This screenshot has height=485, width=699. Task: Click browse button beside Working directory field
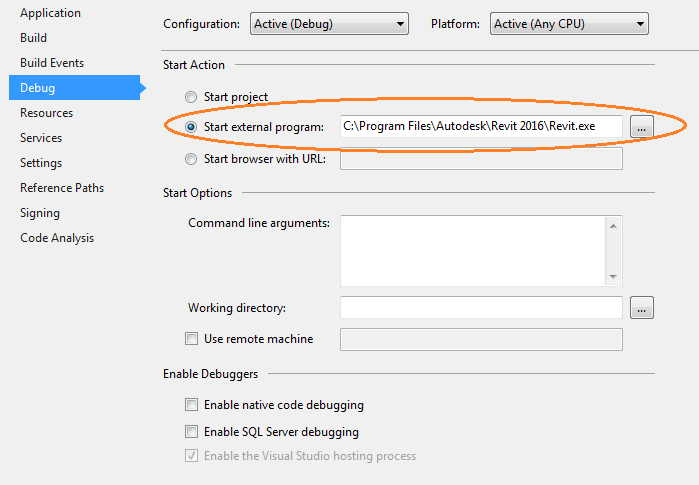[641, 308]
